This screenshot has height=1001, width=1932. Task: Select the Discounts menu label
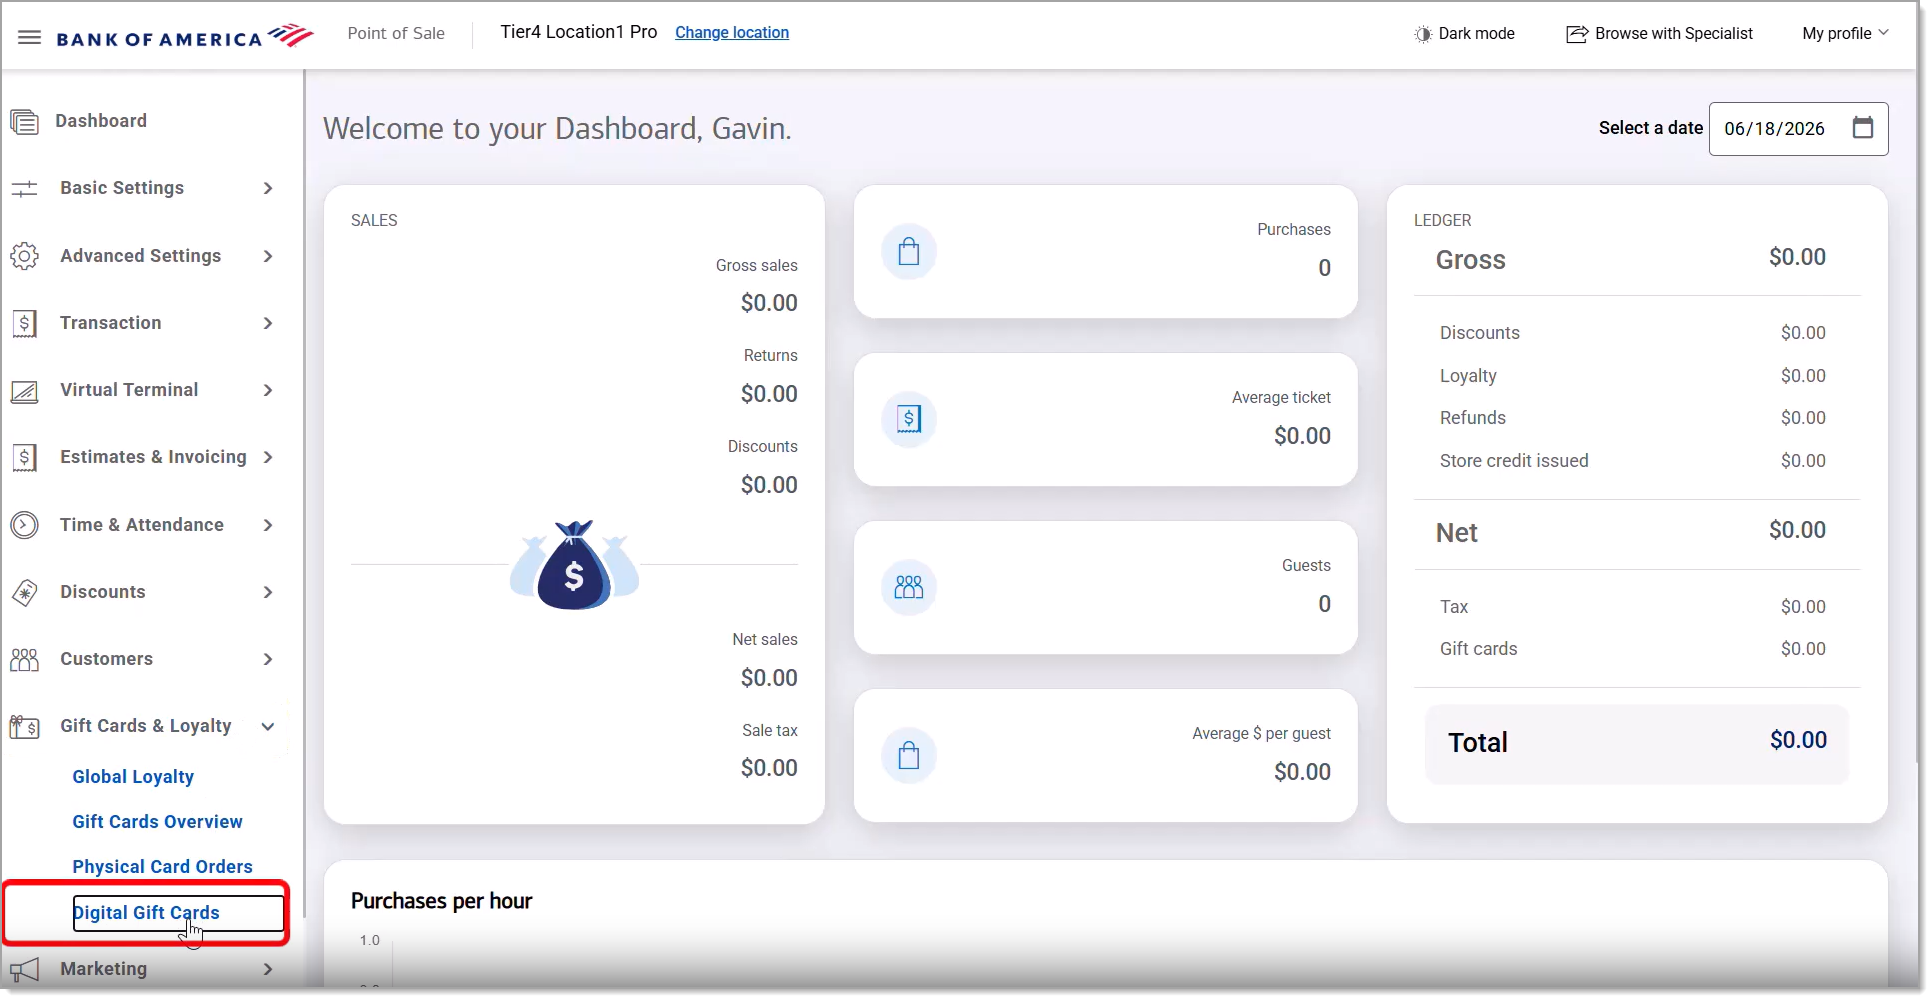[x=103, y=592]
